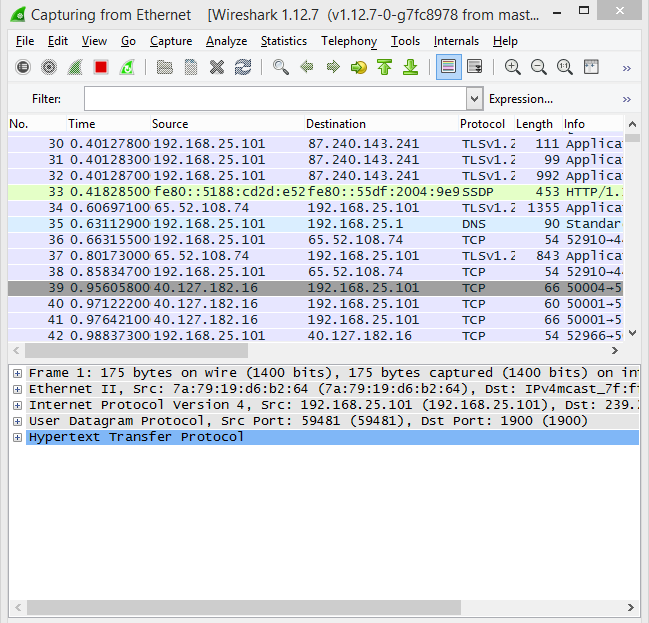Zoom in packet text icon
Viewport: 649px width, 623px height.
[x=512, y=67]
